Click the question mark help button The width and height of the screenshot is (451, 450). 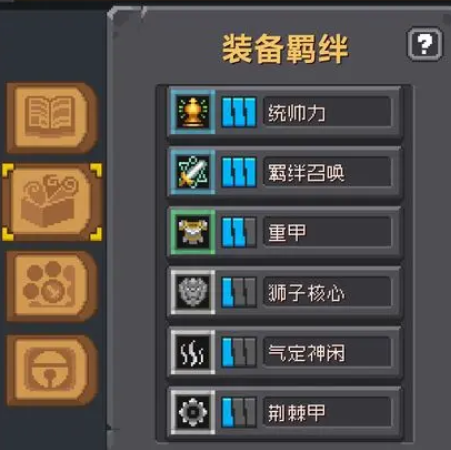(x=425, y=44)
